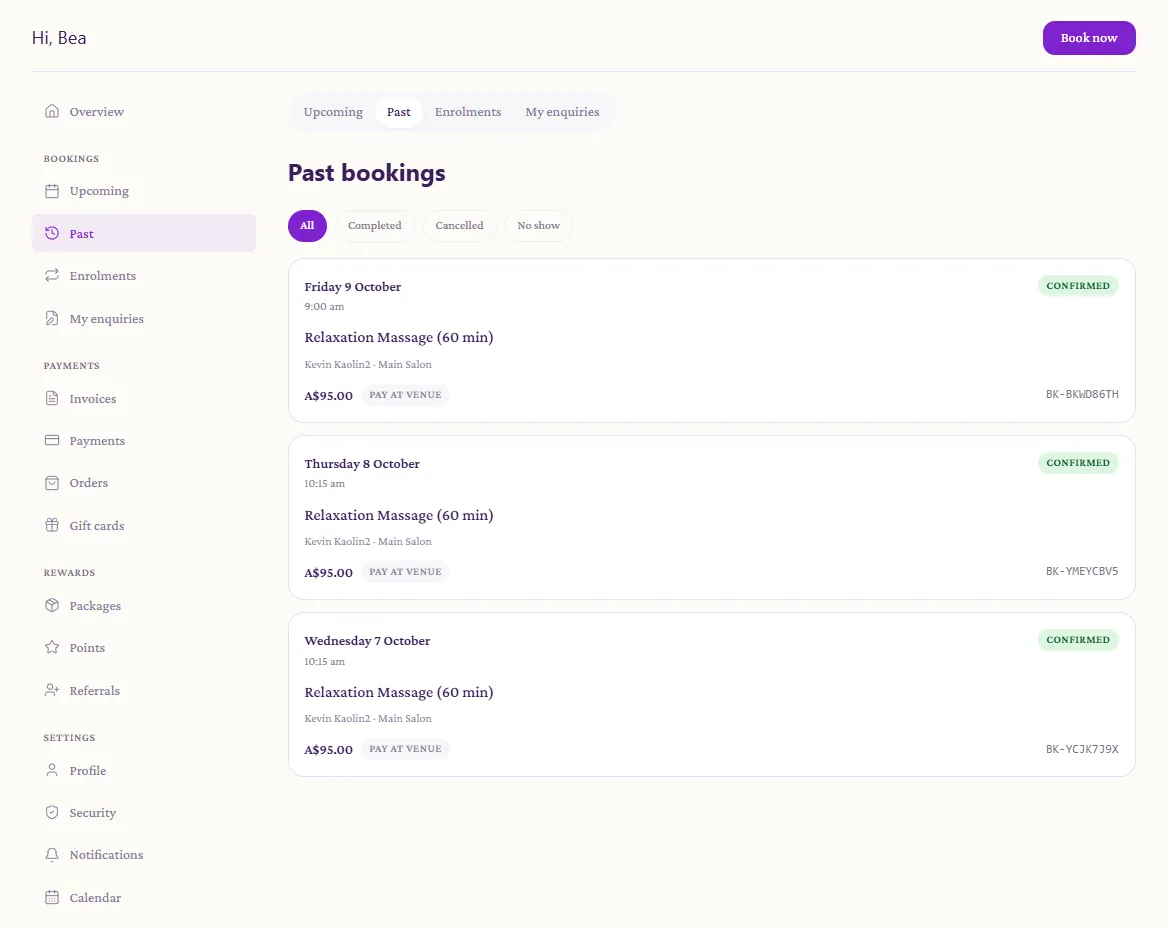Filter bookings by No show
This screenshot has width=1169, height=929.
pyautogui.click(x=538, y=226)
